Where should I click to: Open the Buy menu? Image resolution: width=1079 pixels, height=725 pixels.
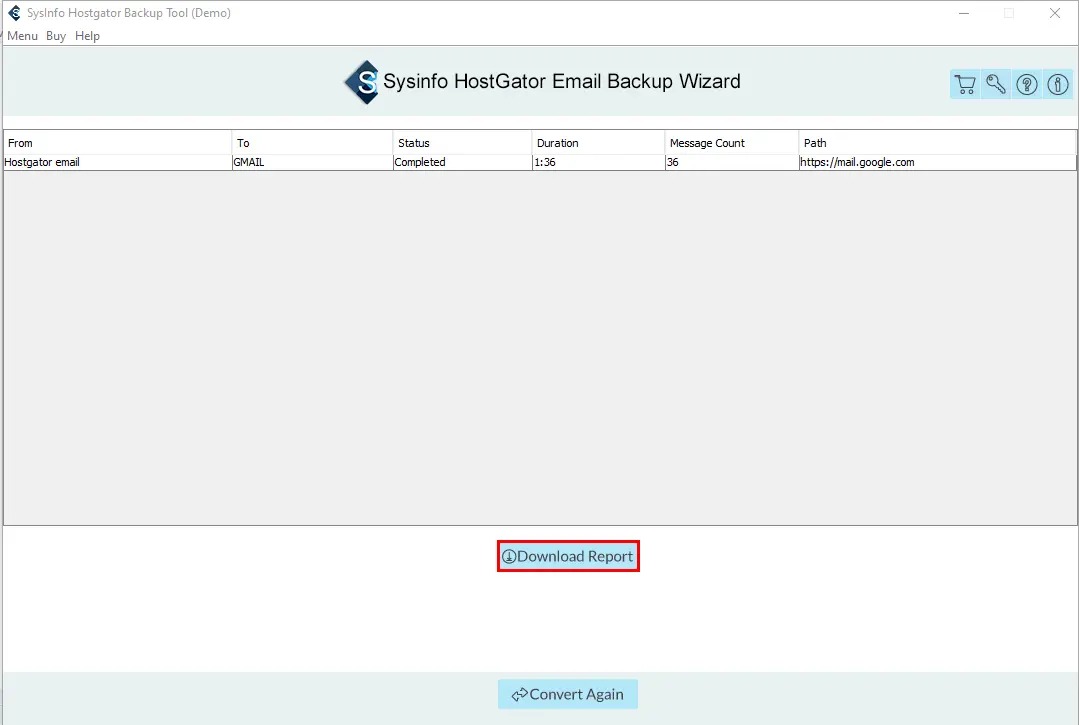pos(56,36)
